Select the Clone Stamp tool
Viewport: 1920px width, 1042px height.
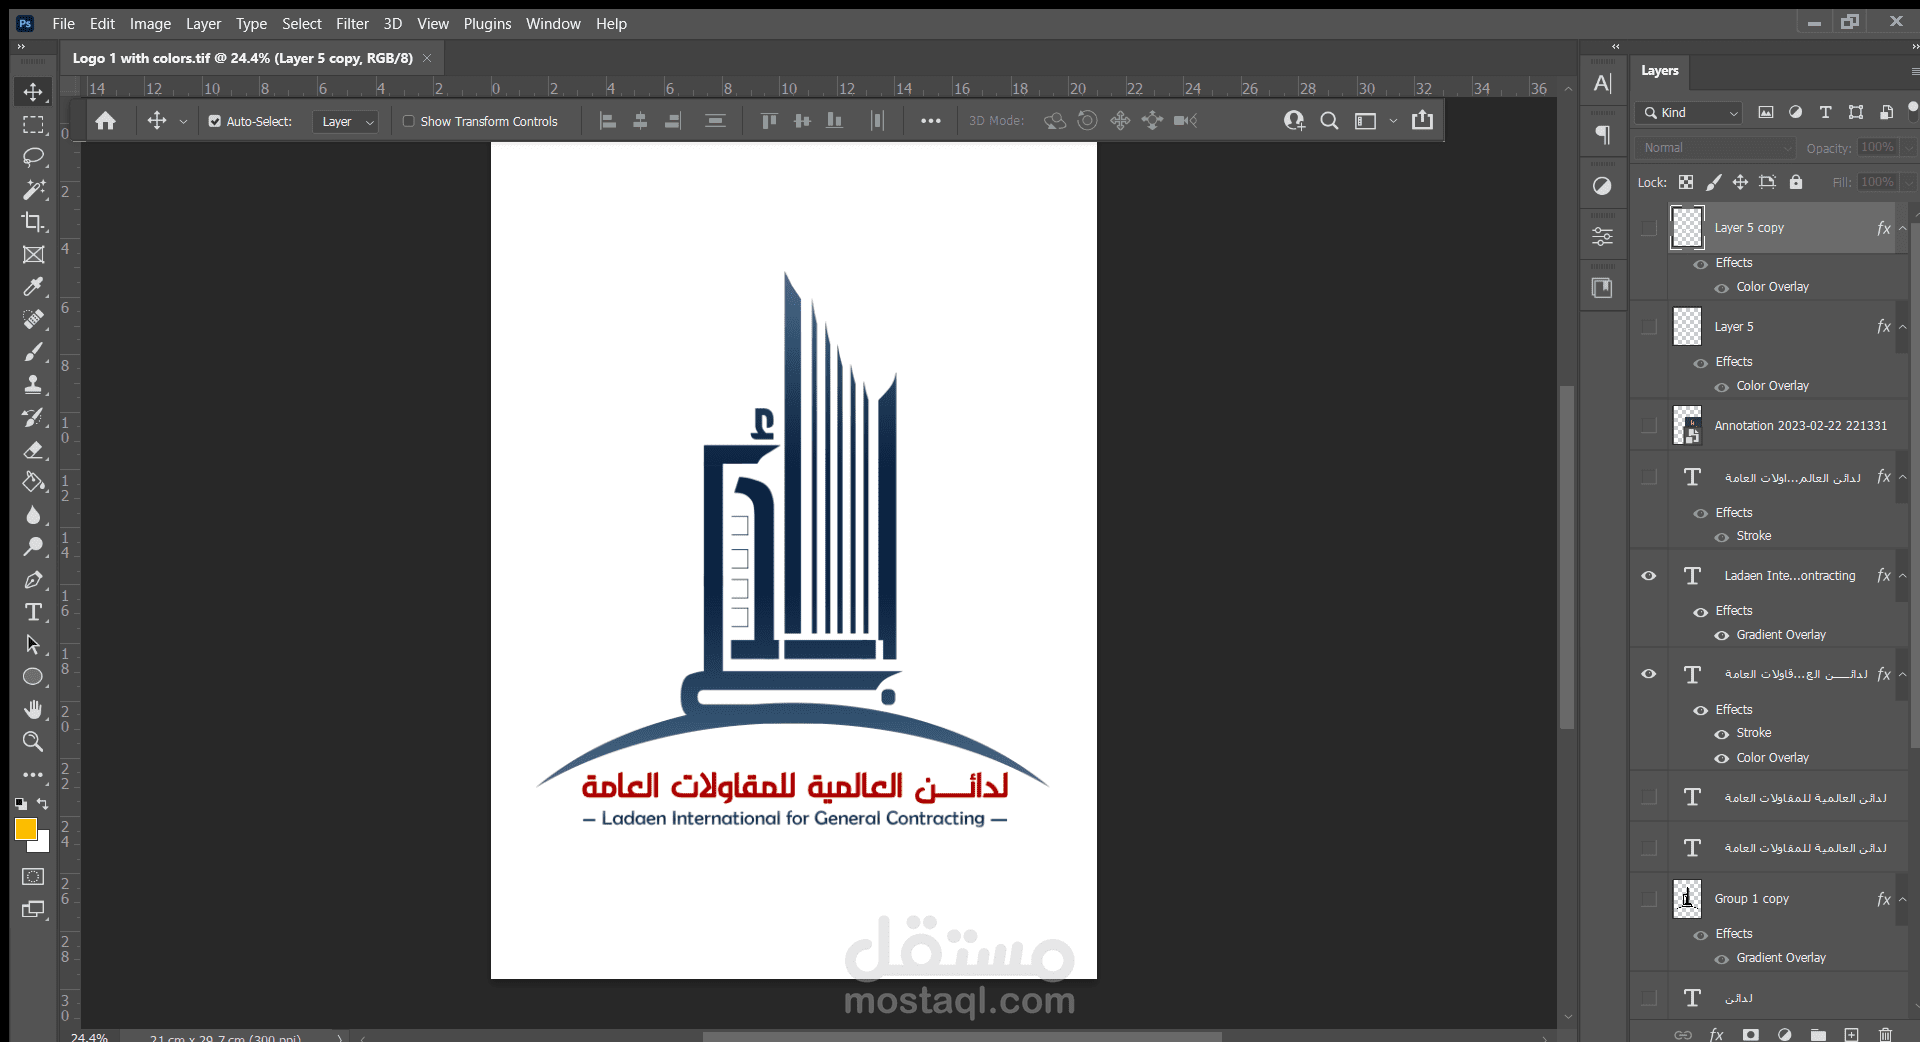[33, 385]
